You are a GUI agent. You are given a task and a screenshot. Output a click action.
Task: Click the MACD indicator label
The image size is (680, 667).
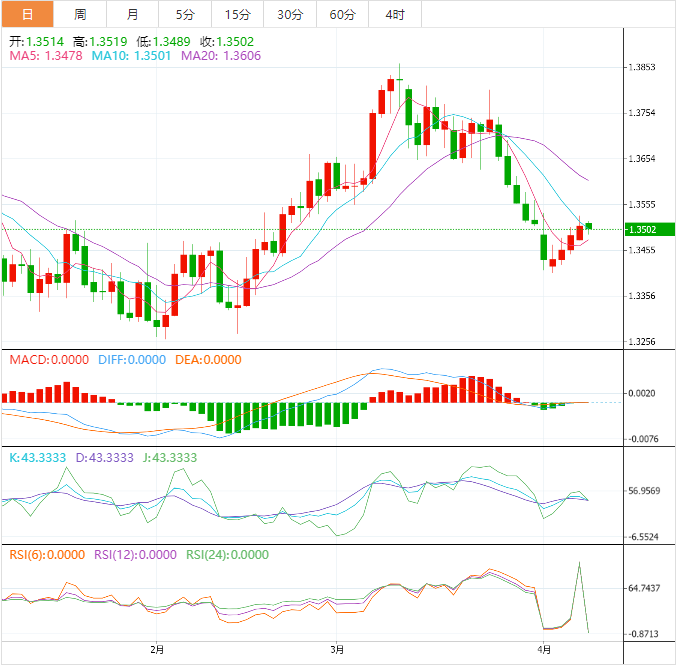click(x=48, y=360)
